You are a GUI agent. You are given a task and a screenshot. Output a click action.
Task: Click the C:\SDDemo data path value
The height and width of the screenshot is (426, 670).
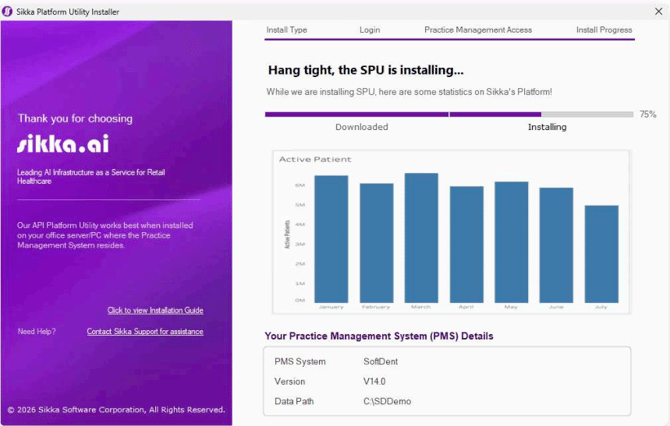tap(387, 401)
